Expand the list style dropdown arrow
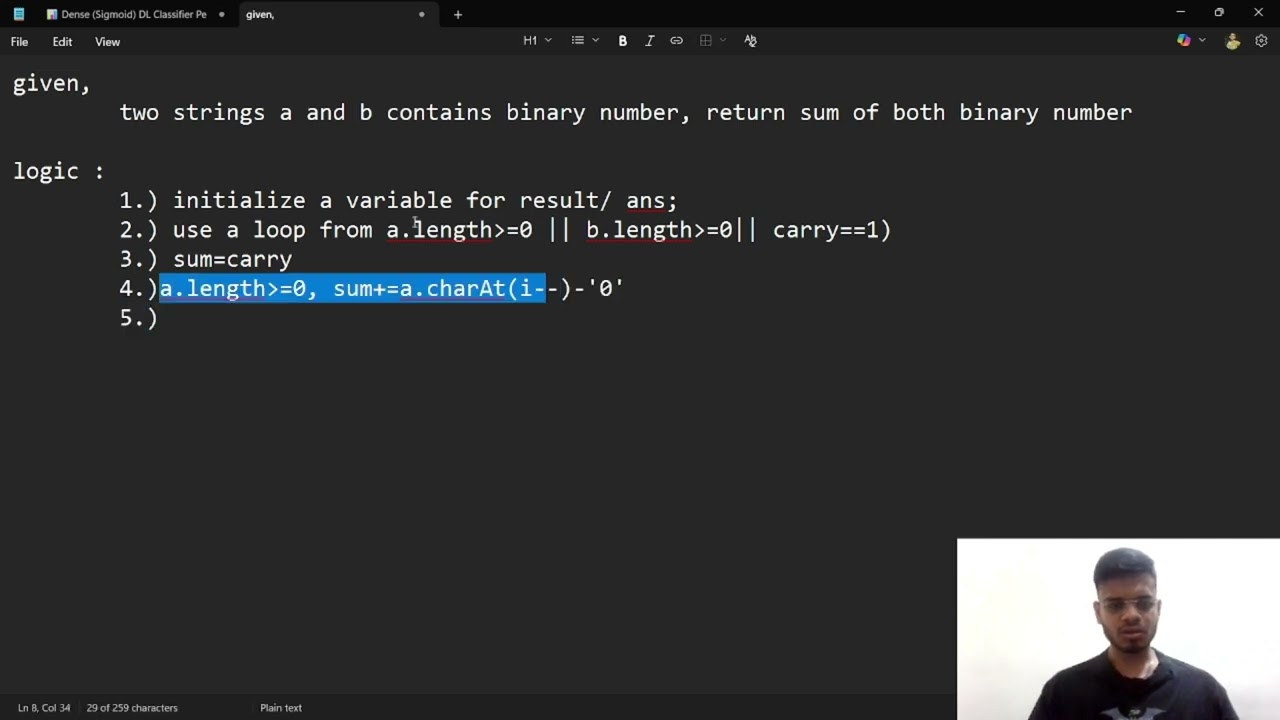1280x720 pixels. click(595, 40)
